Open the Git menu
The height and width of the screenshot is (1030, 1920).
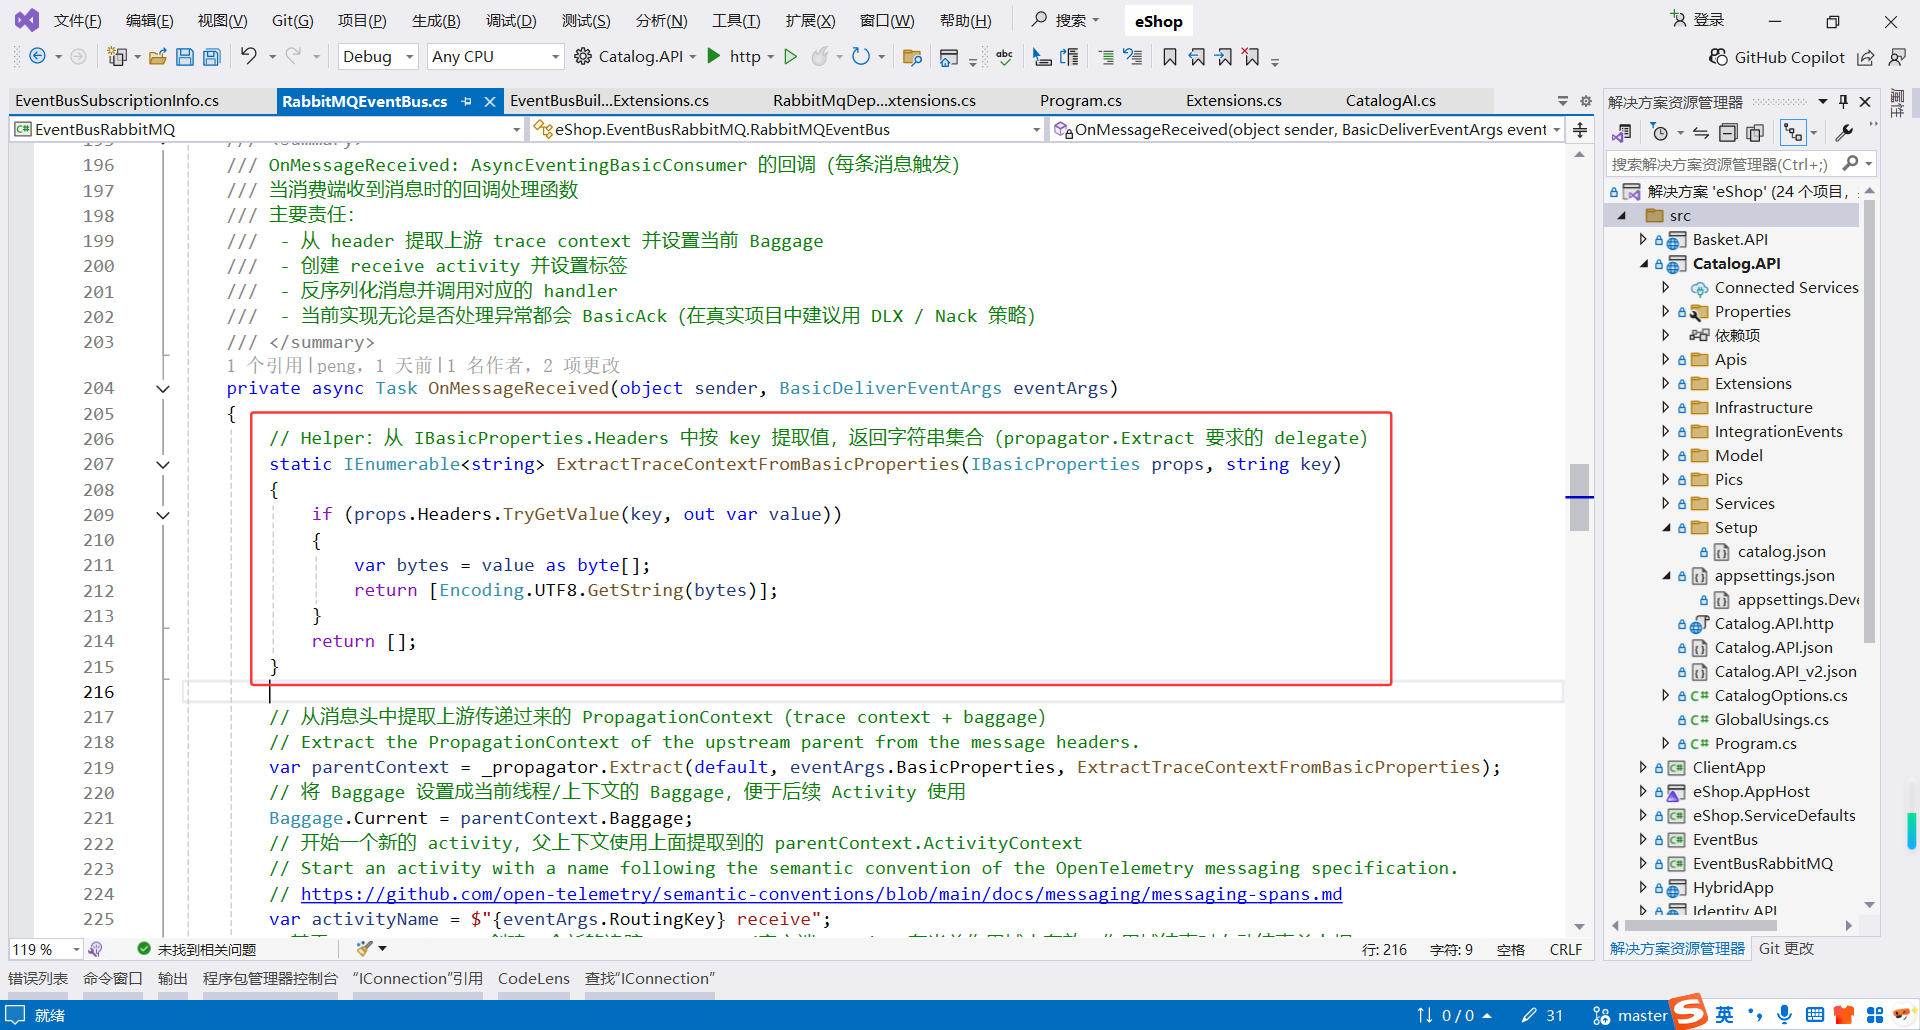[292, 20]
